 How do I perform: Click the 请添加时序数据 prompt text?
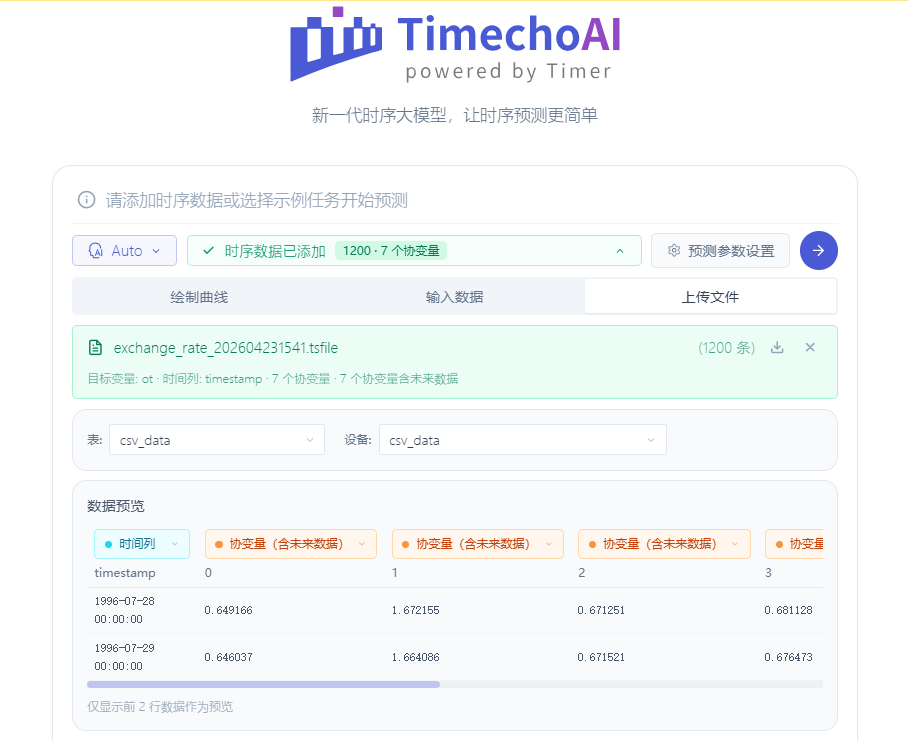coord(257,200)
